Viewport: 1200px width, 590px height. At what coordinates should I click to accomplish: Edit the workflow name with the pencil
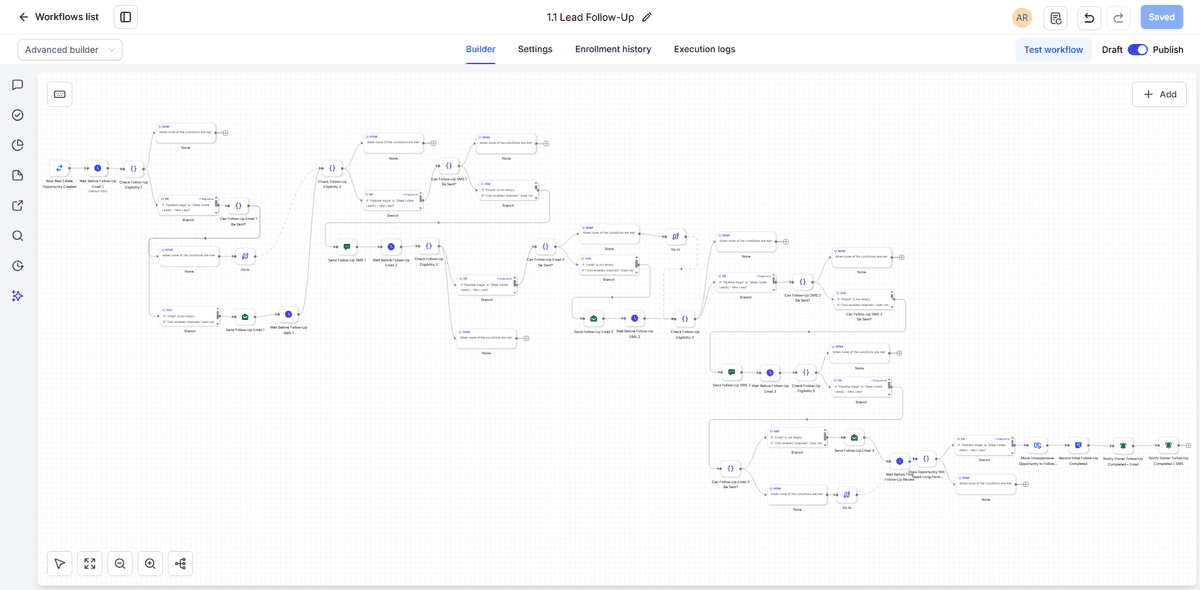point(647,17)
